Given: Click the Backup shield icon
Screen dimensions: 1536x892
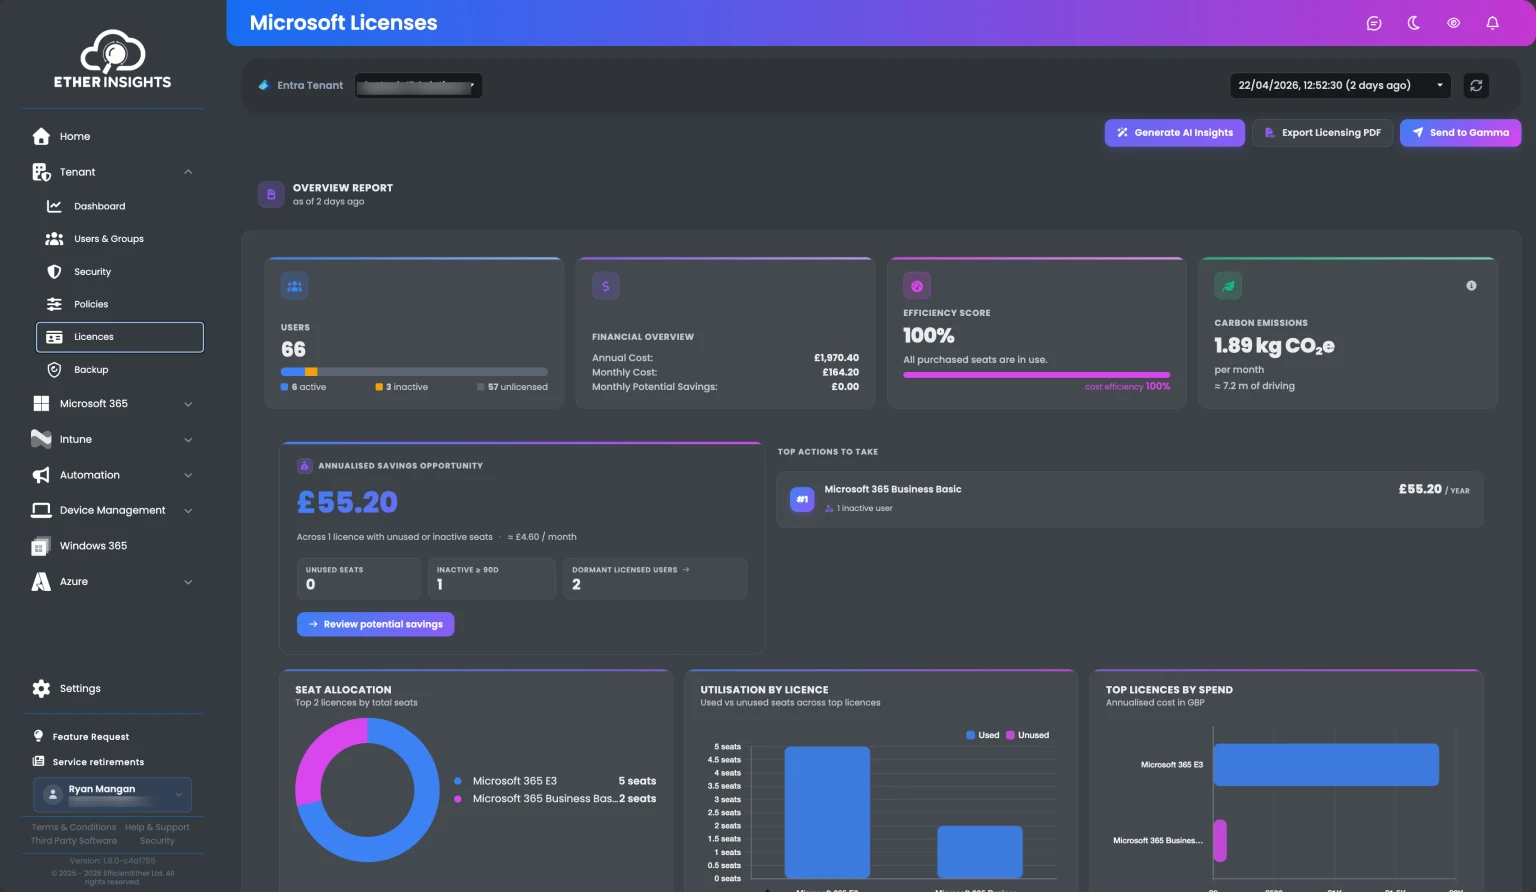Looking at the screenshot, I should pos(54,370).
